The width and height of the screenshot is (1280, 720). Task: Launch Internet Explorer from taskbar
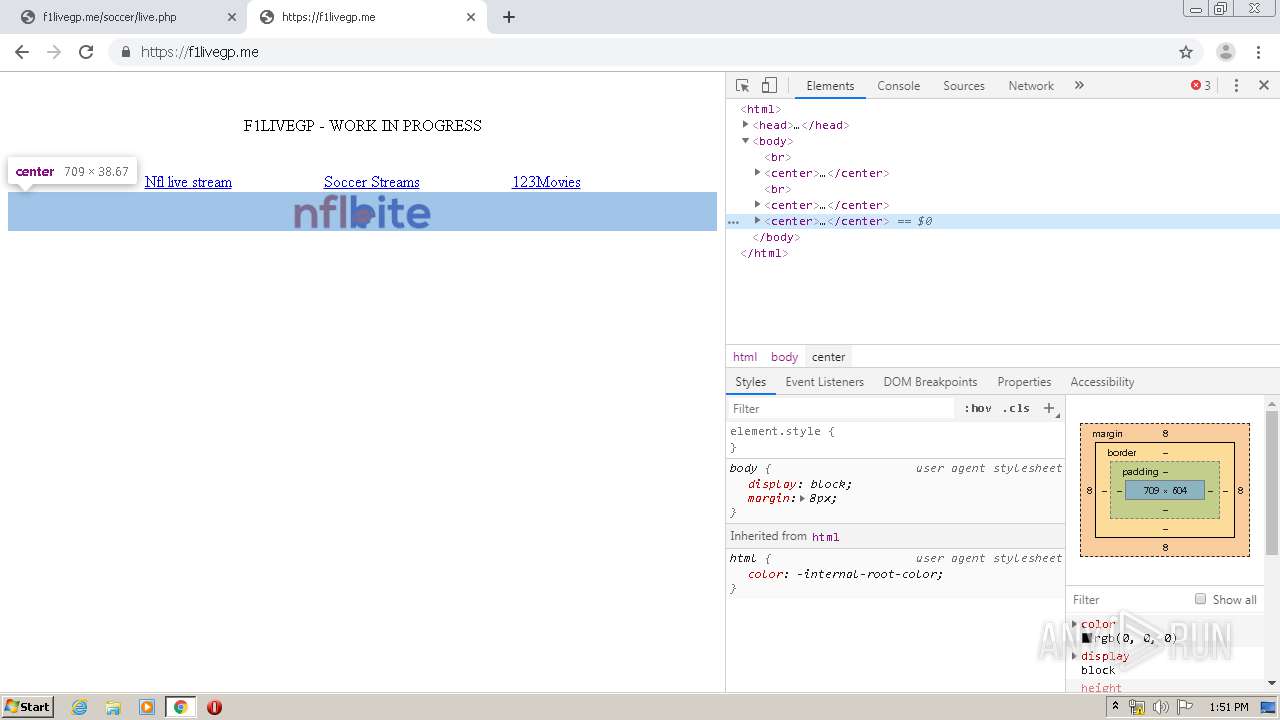pyautogui.click(x=80, y=707)
